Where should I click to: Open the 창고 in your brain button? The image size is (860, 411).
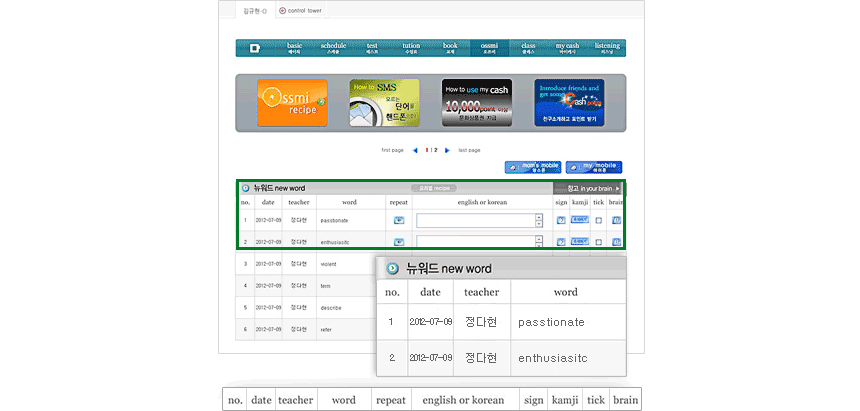click(x=587, y=188)
